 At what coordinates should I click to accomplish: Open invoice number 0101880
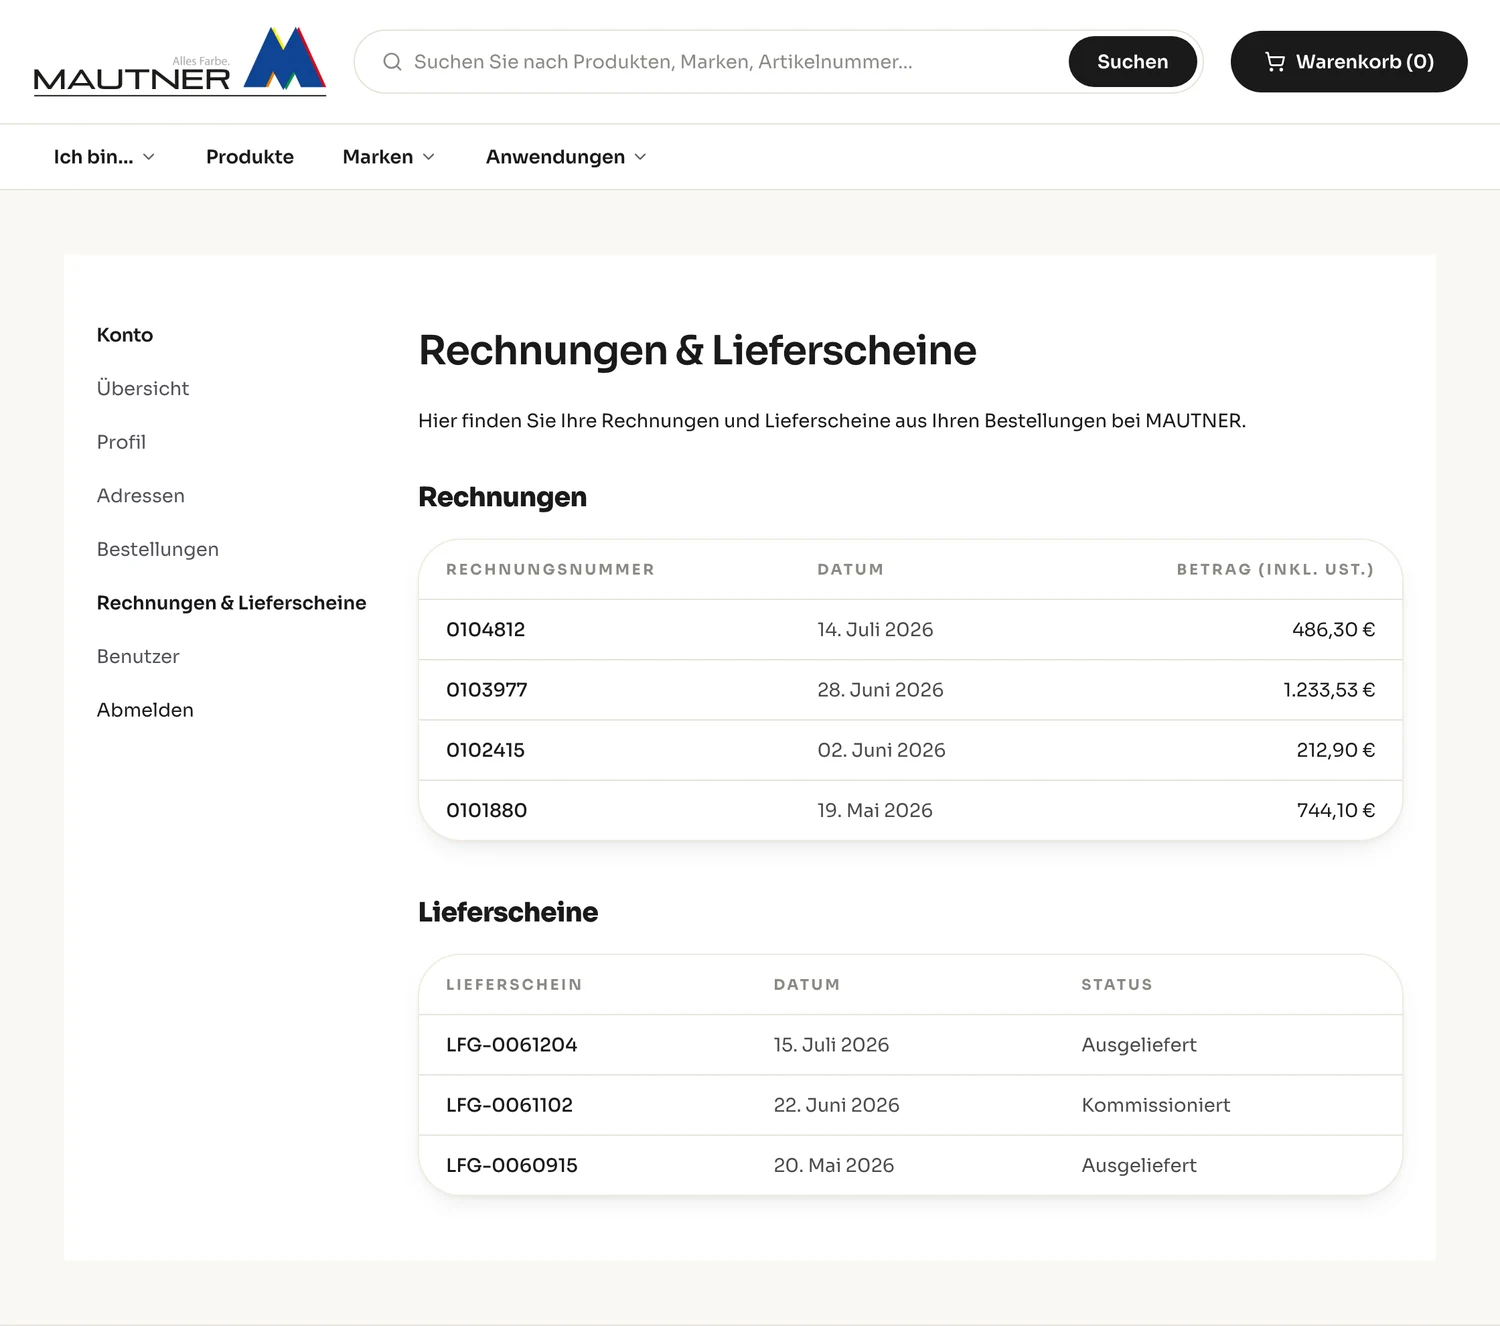[487, 810]
